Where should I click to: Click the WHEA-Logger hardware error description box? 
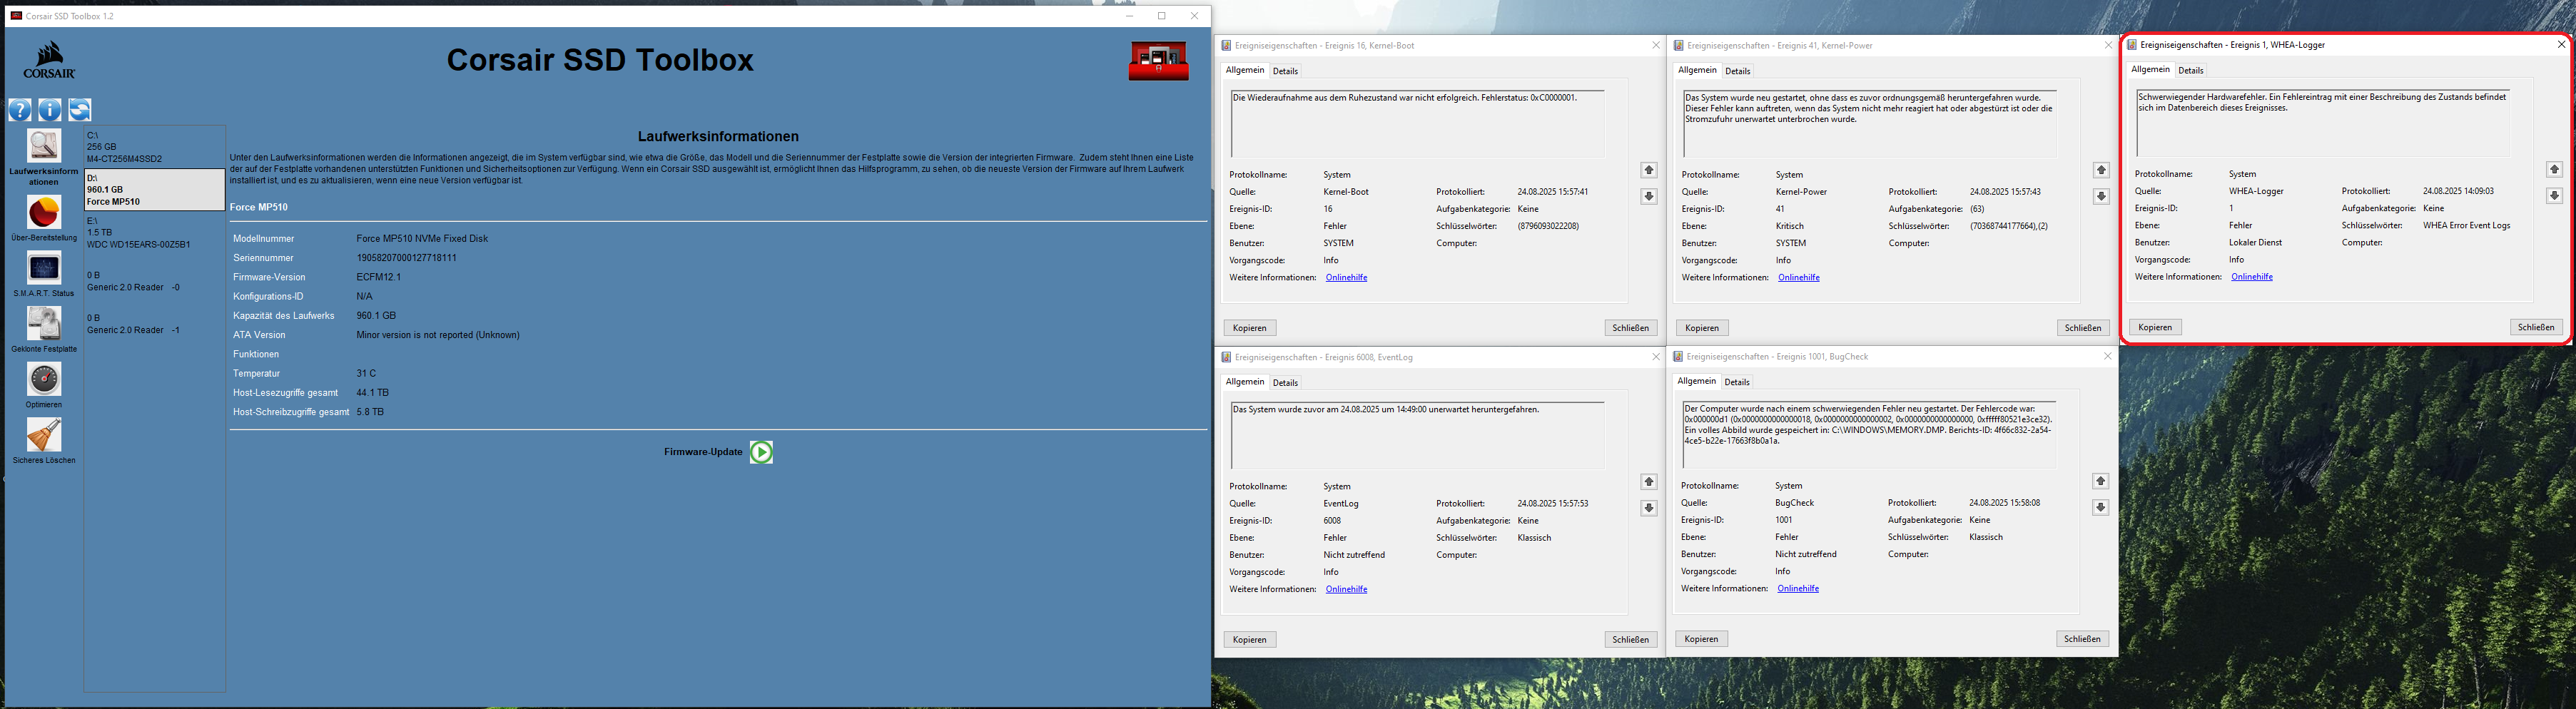pyautogui.click(x=2323, y=122)
